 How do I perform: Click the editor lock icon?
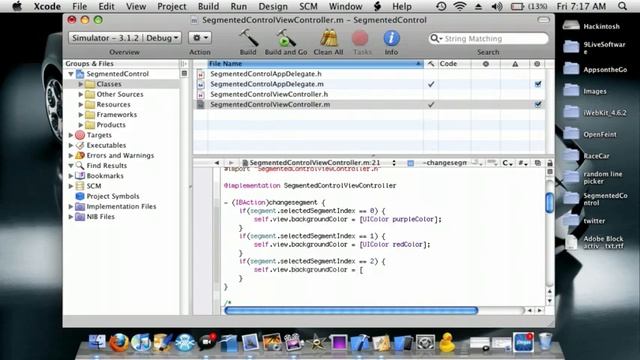(x=549, y=163)
